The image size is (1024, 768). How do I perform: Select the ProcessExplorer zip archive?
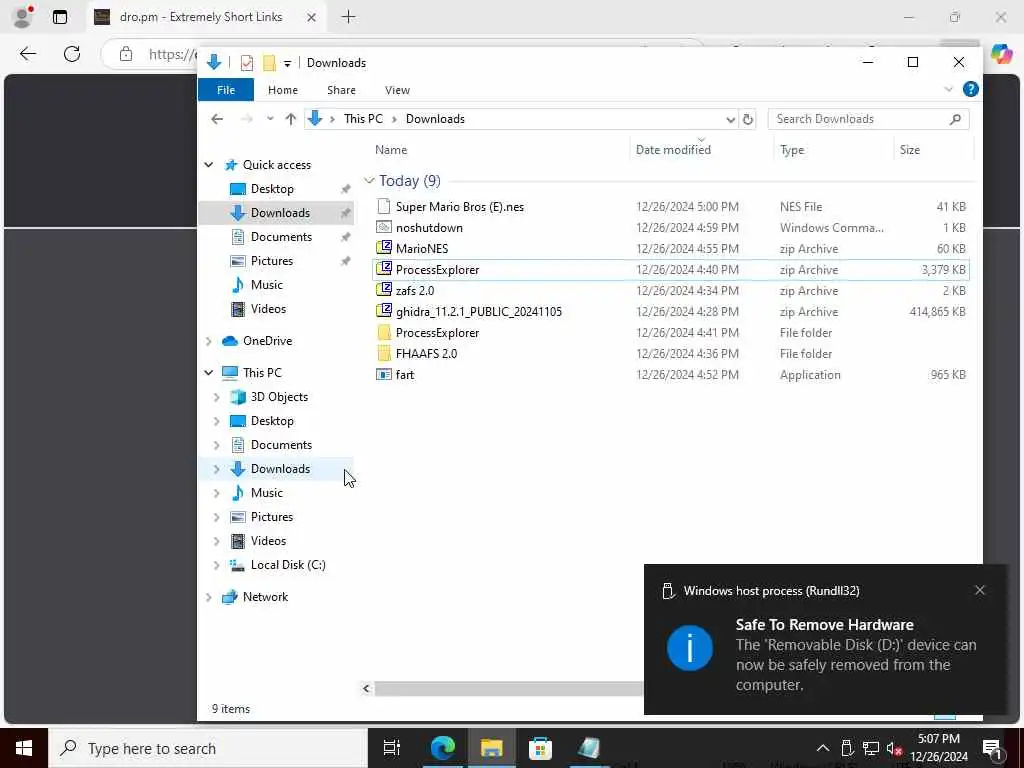[438, 270]
